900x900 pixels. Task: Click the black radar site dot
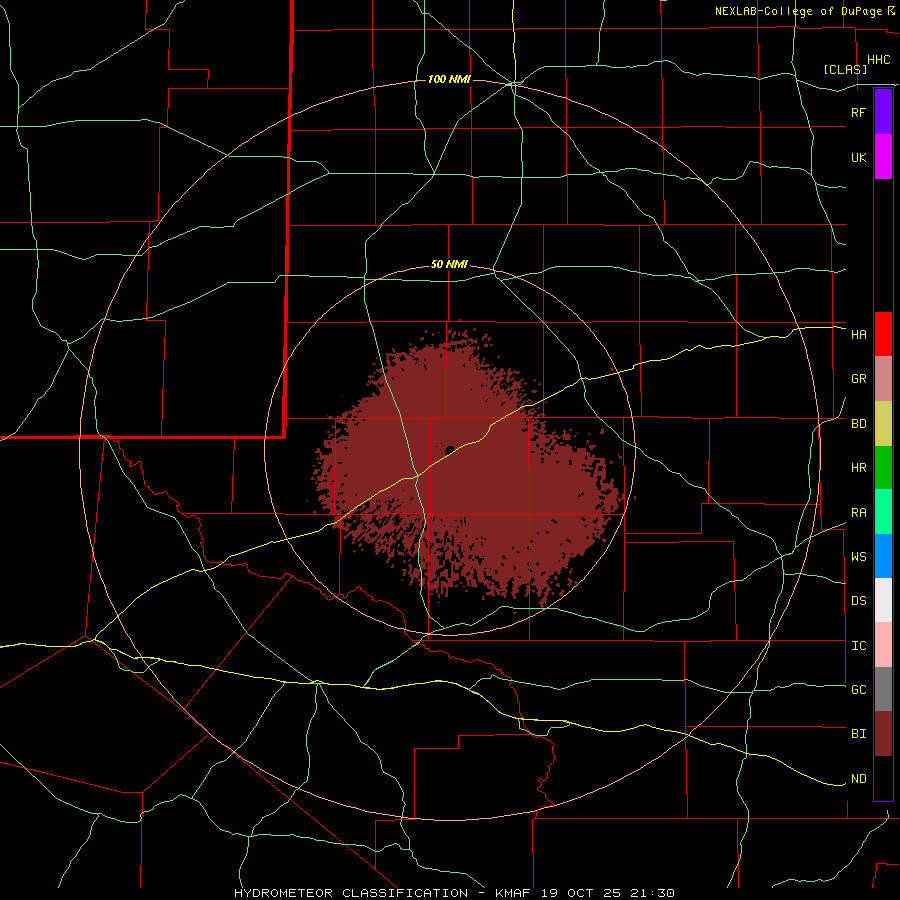click(x=450, y=449)
